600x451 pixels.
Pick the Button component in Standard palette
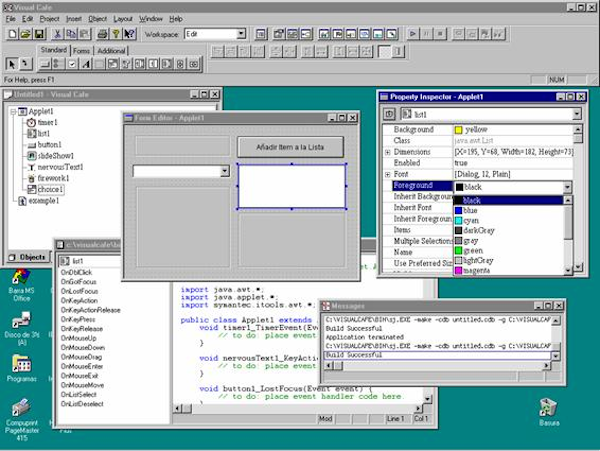point(45,64)
